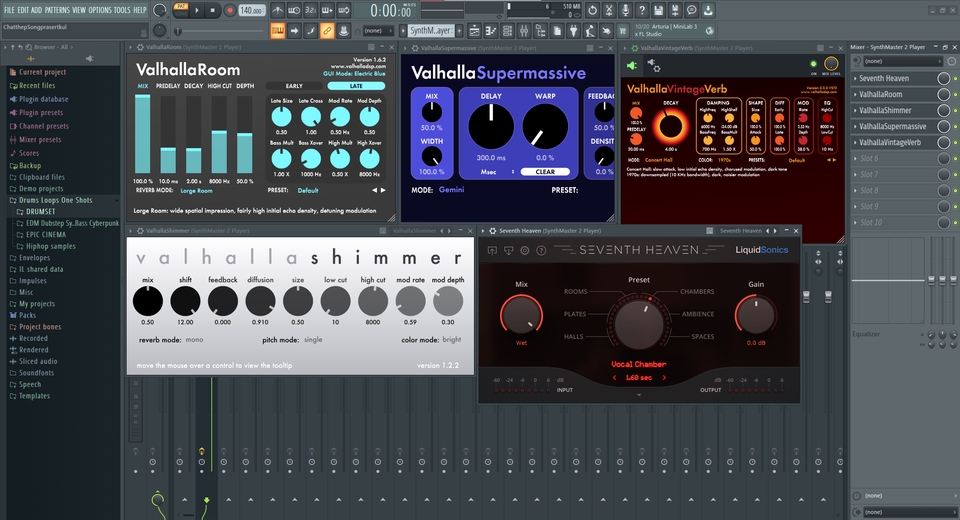Click the CHAMBERS category in Seventh Heaven
The image size is (960, 520).
tap(697, 292)
